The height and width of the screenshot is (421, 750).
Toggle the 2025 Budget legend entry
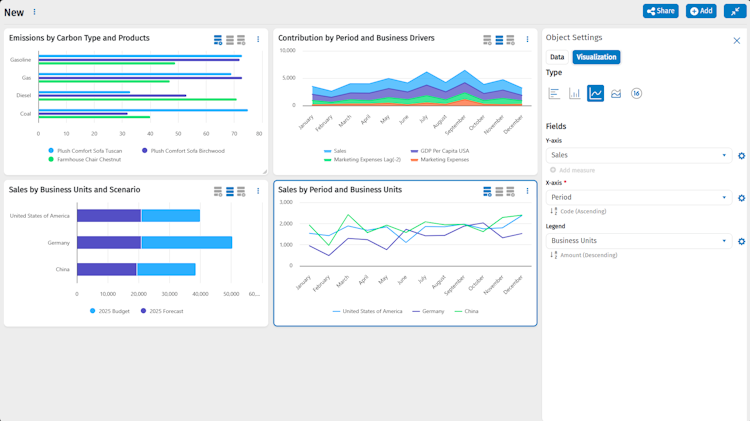coord(110,311)
